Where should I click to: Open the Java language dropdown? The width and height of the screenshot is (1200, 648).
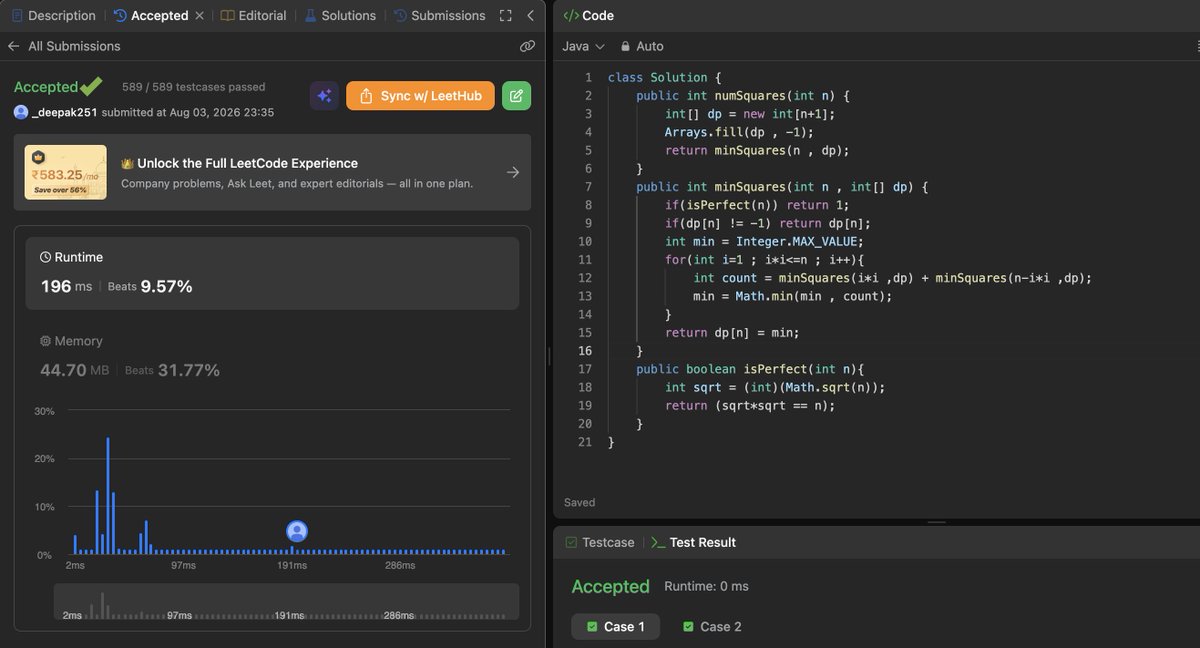[x=583, y=46]
